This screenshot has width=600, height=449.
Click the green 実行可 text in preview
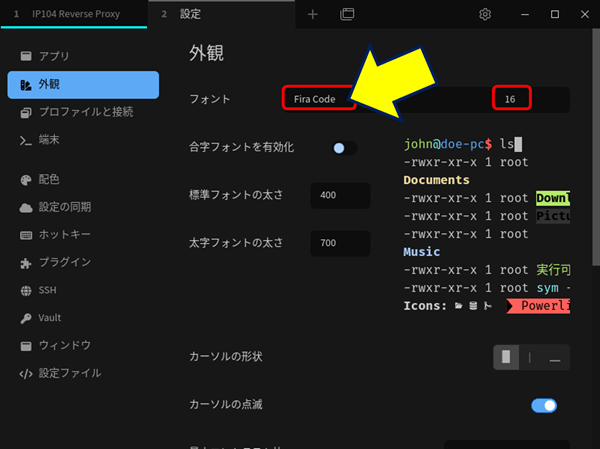pos(553,270)
